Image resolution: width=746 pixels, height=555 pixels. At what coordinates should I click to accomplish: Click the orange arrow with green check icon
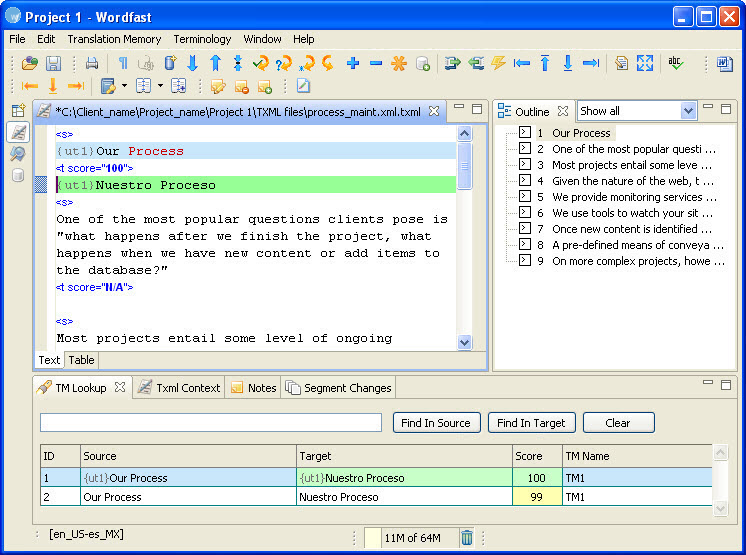point(261,63)
